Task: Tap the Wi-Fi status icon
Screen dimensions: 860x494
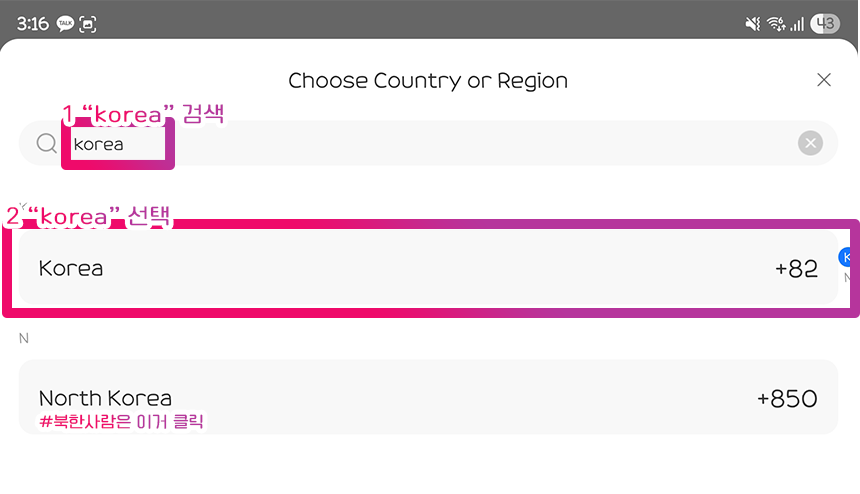Action: coord(775,23)
